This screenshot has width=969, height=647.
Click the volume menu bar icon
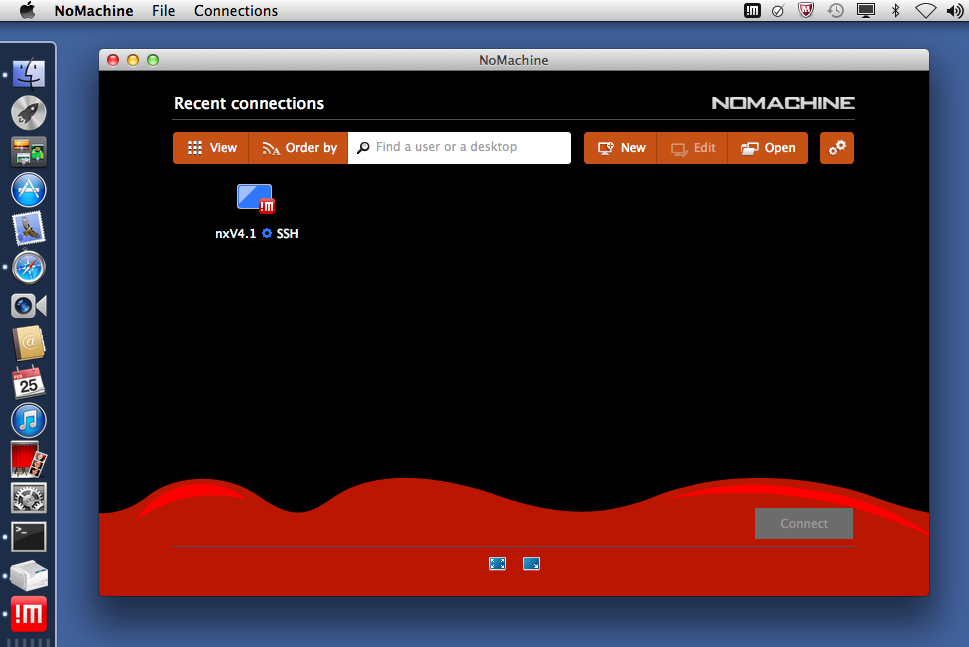tap(955, 11)
